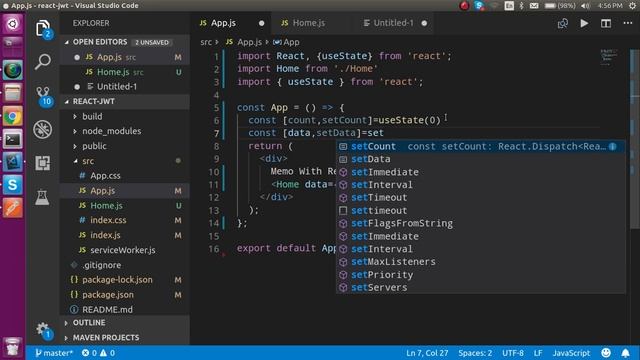The image size is (640, 360).
Task: Choose setMaxListeners suggestion
Action: click(x=480, y=262)
